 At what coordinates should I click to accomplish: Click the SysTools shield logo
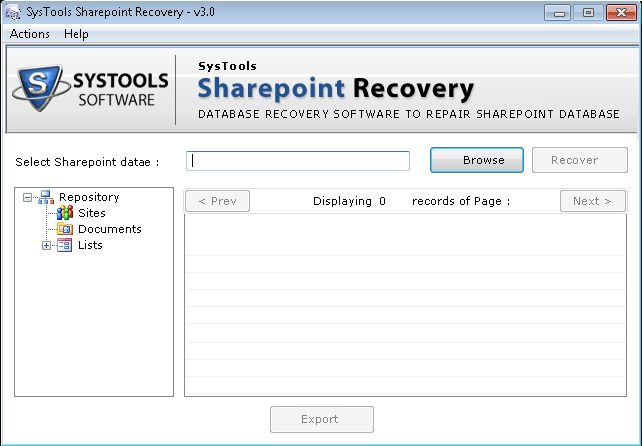tap(41, 87)
